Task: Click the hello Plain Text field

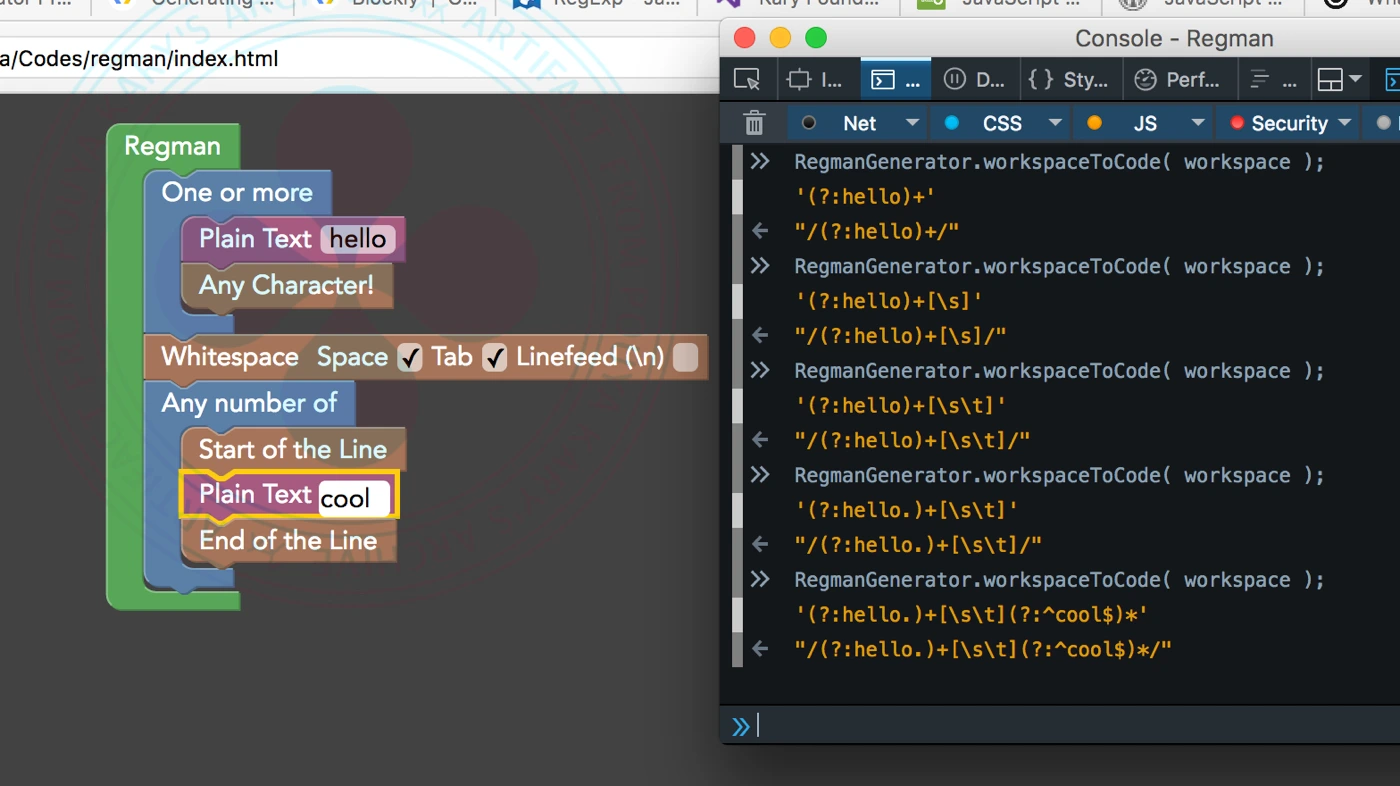Action: pyautogui.click(x=358, y=239)
